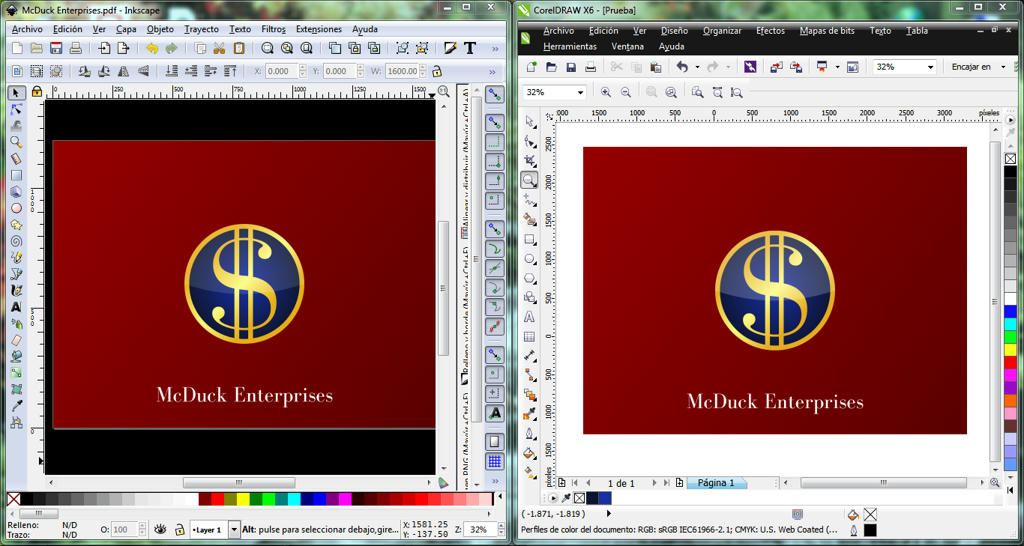Select the Página 1 tab in CorelDRAW

pos(716,483)
